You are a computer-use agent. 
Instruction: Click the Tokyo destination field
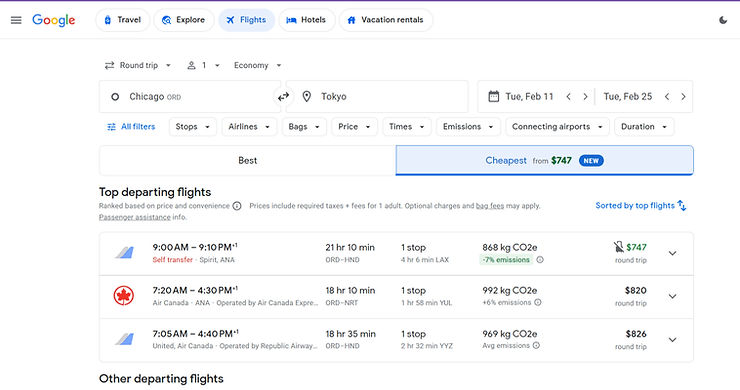point(377,97)
